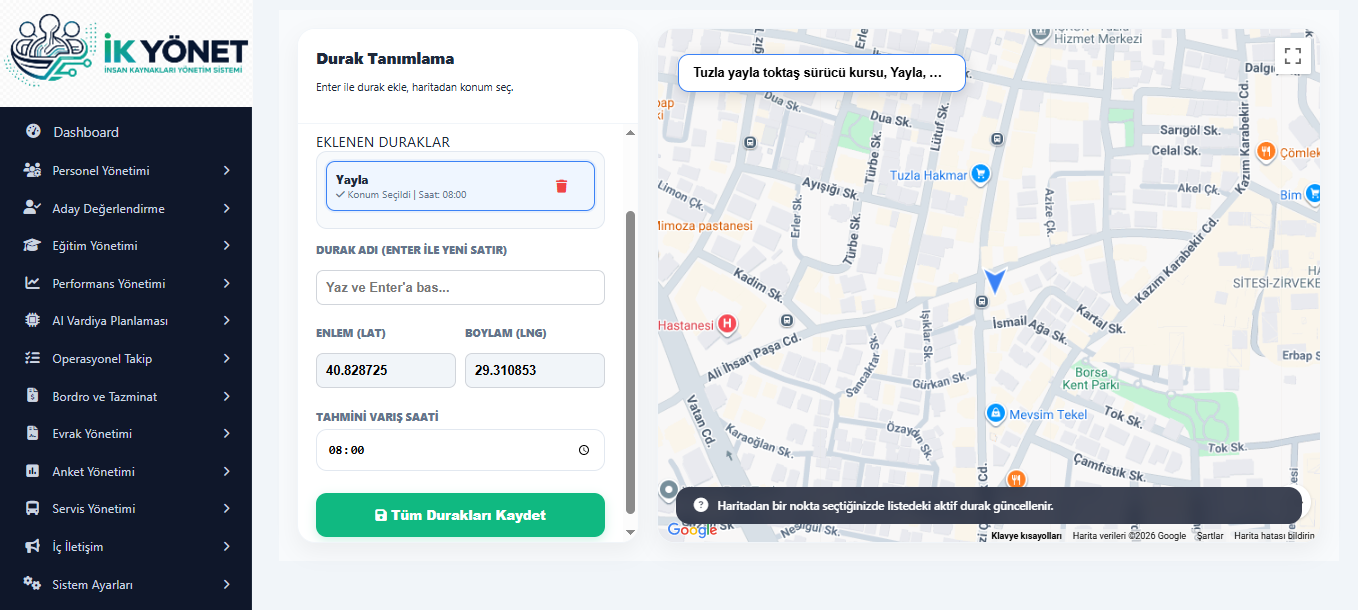Click the Hastanesi hospital marker
This screenshot has width=1358, height=610.
727,324
